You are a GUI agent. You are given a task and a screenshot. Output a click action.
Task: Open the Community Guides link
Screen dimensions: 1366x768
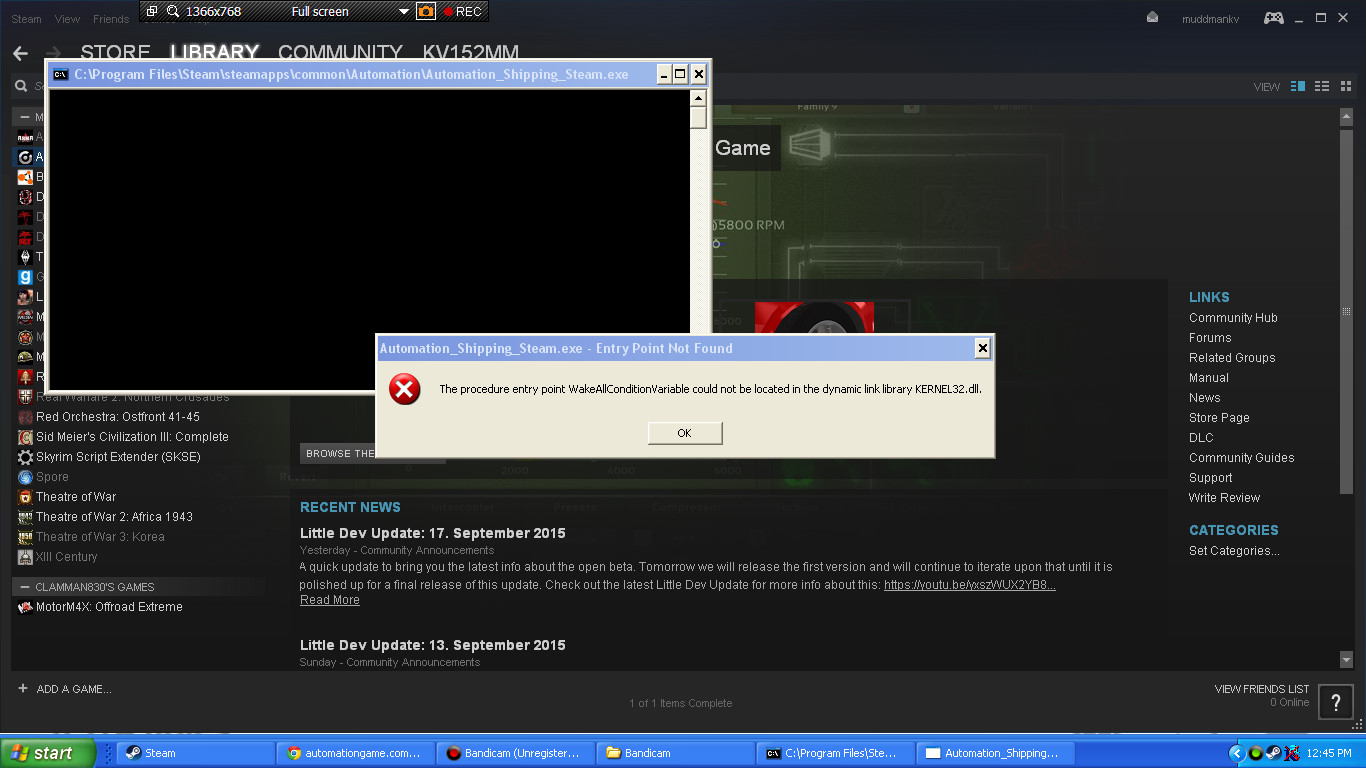pyautogui.click(x=1241, y=458)
